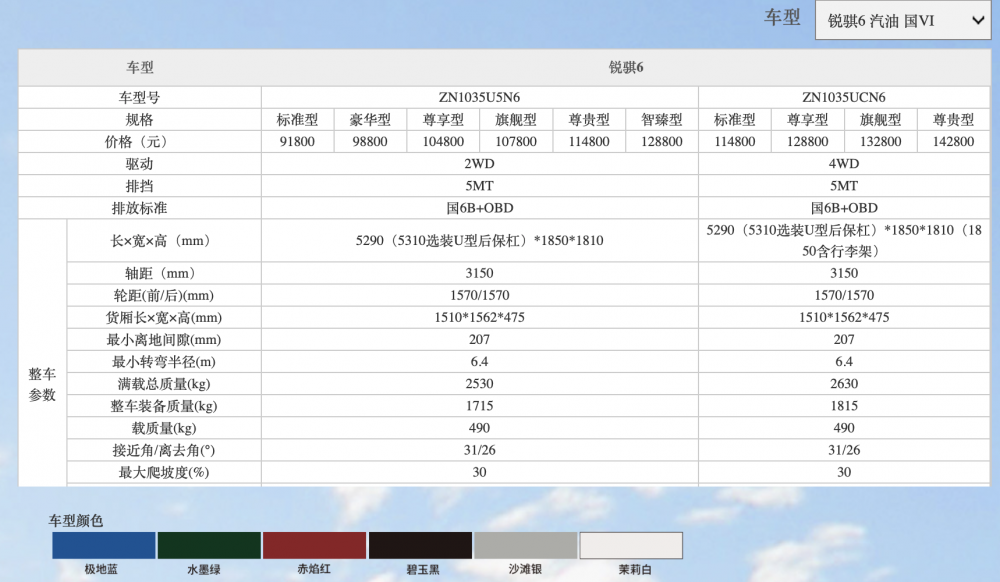Click the 最大爬坡度(%) row label
Screen dimensions: 1000x582
164,472
